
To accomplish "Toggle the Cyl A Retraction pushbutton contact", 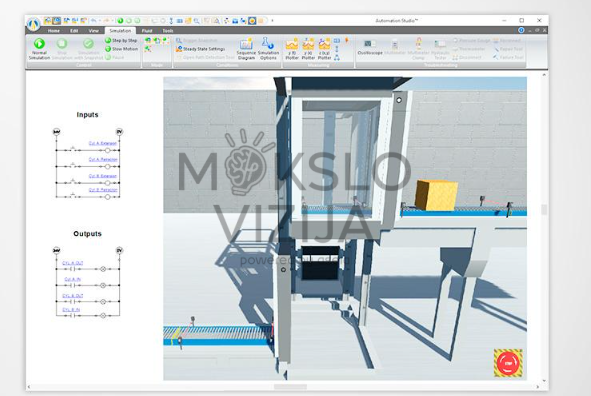I will (x=73, y=165).
